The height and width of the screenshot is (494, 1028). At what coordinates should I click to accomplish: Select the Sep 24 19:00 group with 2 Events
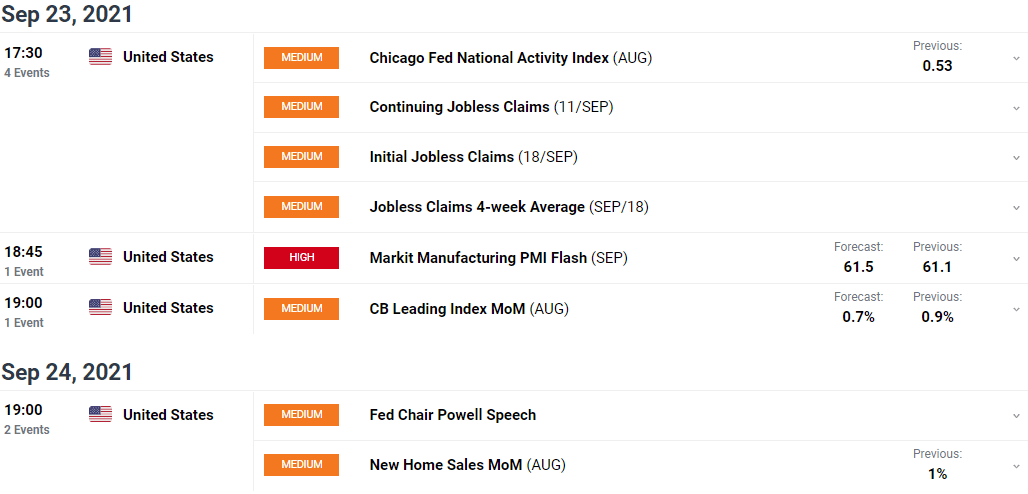click(27, 419)
